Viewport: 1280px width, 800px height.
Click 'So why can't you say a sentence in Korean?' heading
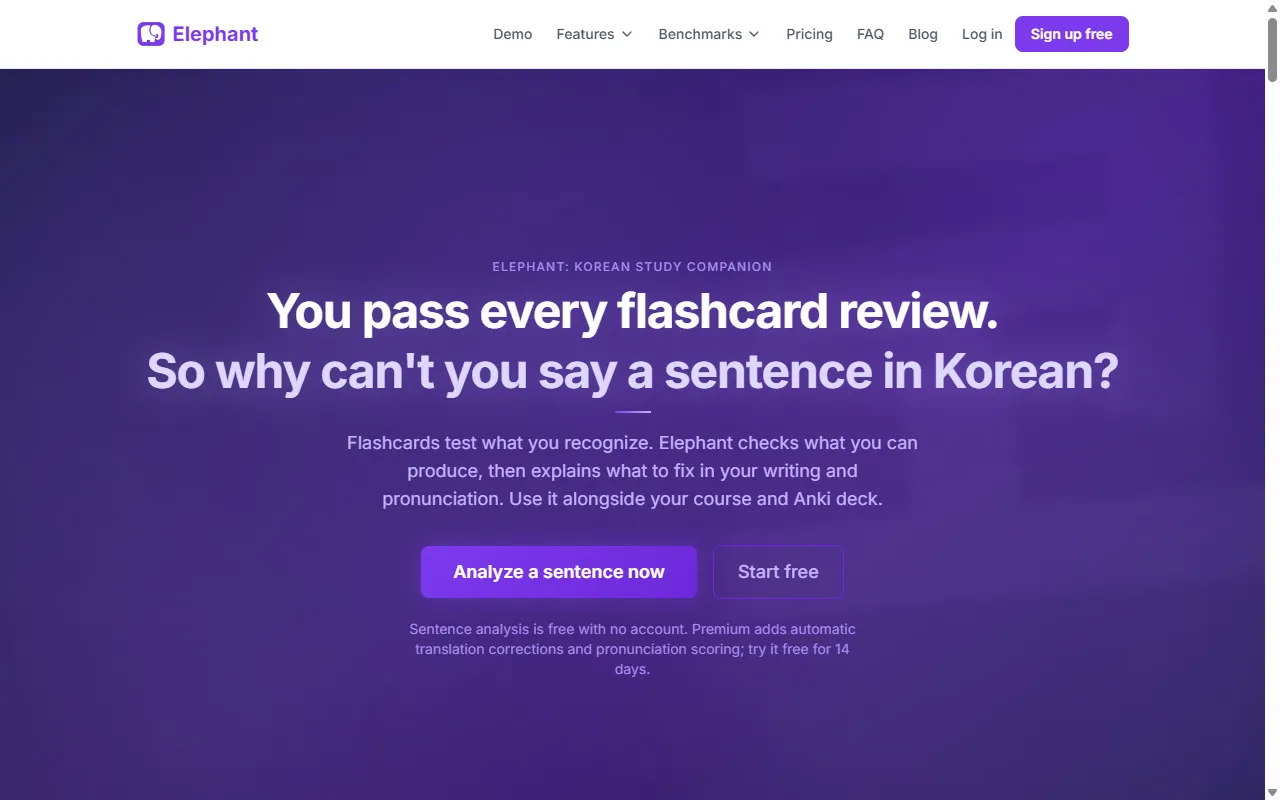click(632, 372)
